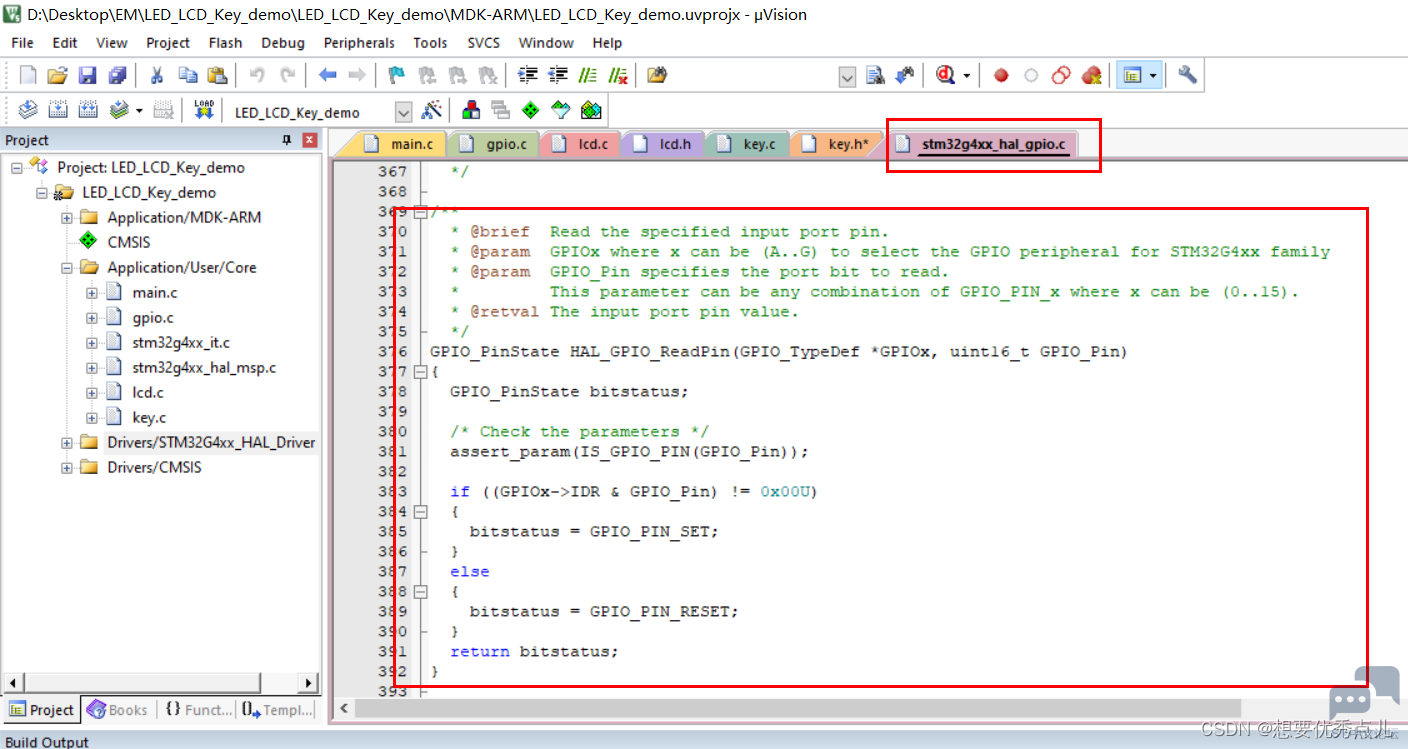Select key.c in the project tree
Image resolution: width=1408 pixels, height=749 pixels.
[x=149, y=417]
